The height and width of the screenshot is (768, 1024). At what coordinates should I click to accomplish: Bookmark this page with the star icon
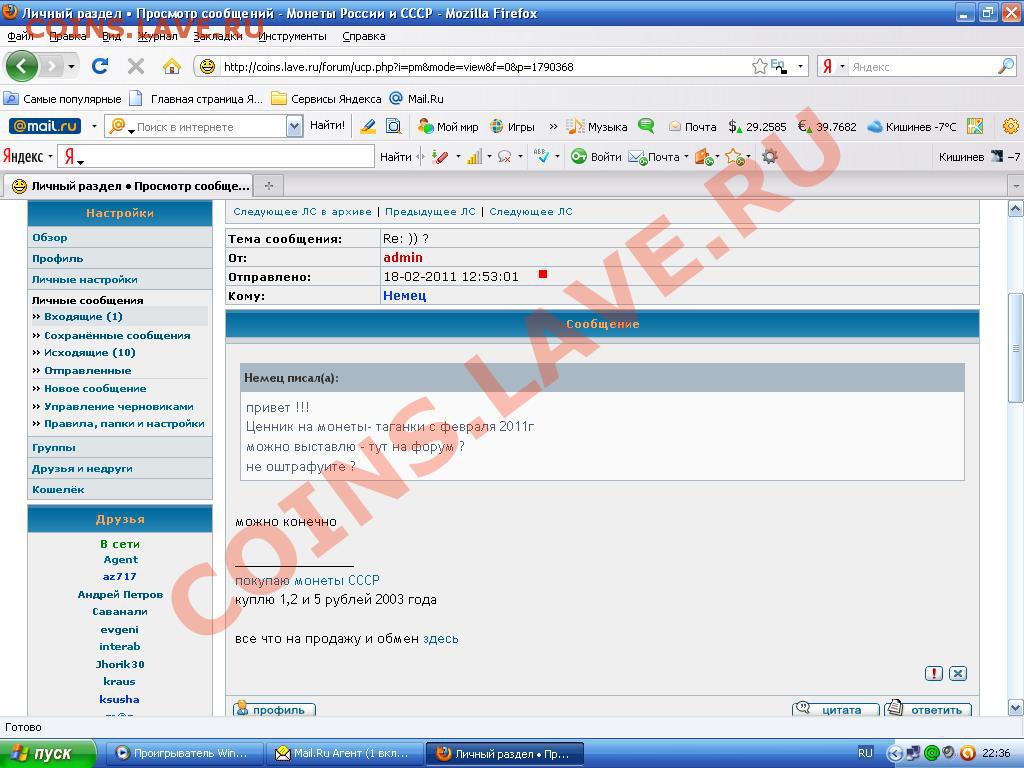759,66
